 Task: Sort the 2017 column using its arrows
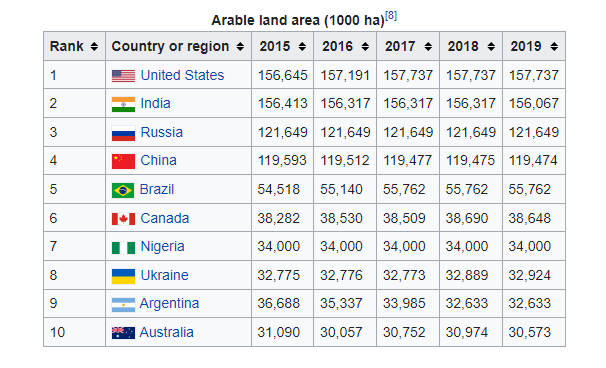click(428, 47)
